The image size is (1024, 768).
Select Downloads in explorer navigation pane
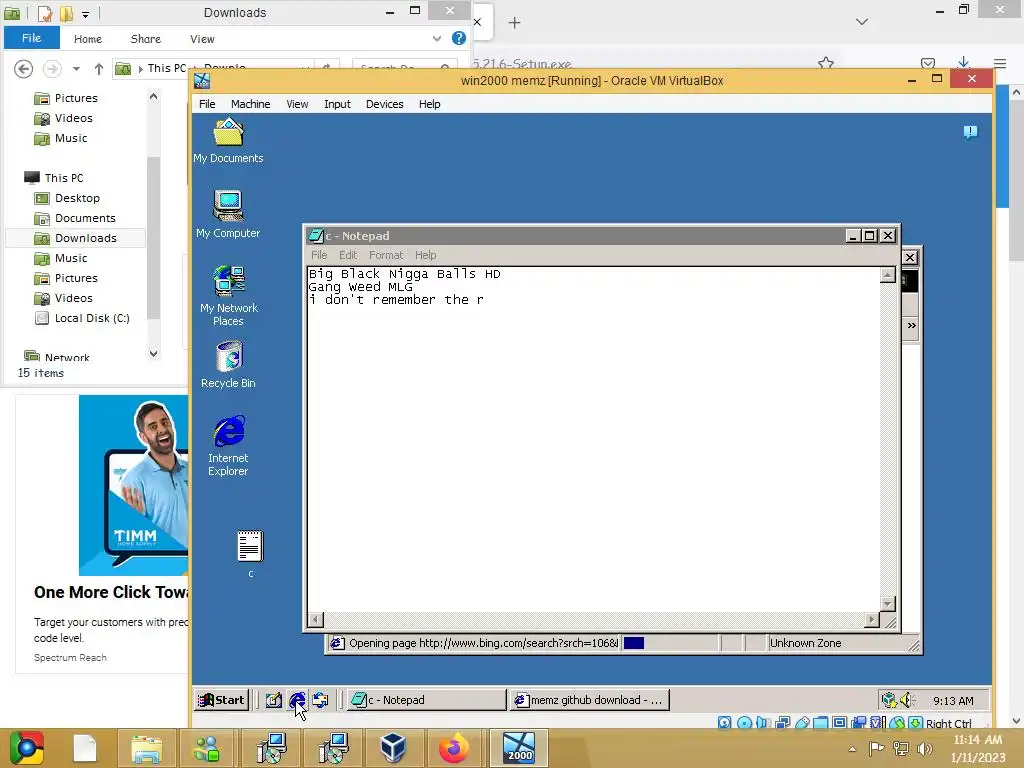76,238
